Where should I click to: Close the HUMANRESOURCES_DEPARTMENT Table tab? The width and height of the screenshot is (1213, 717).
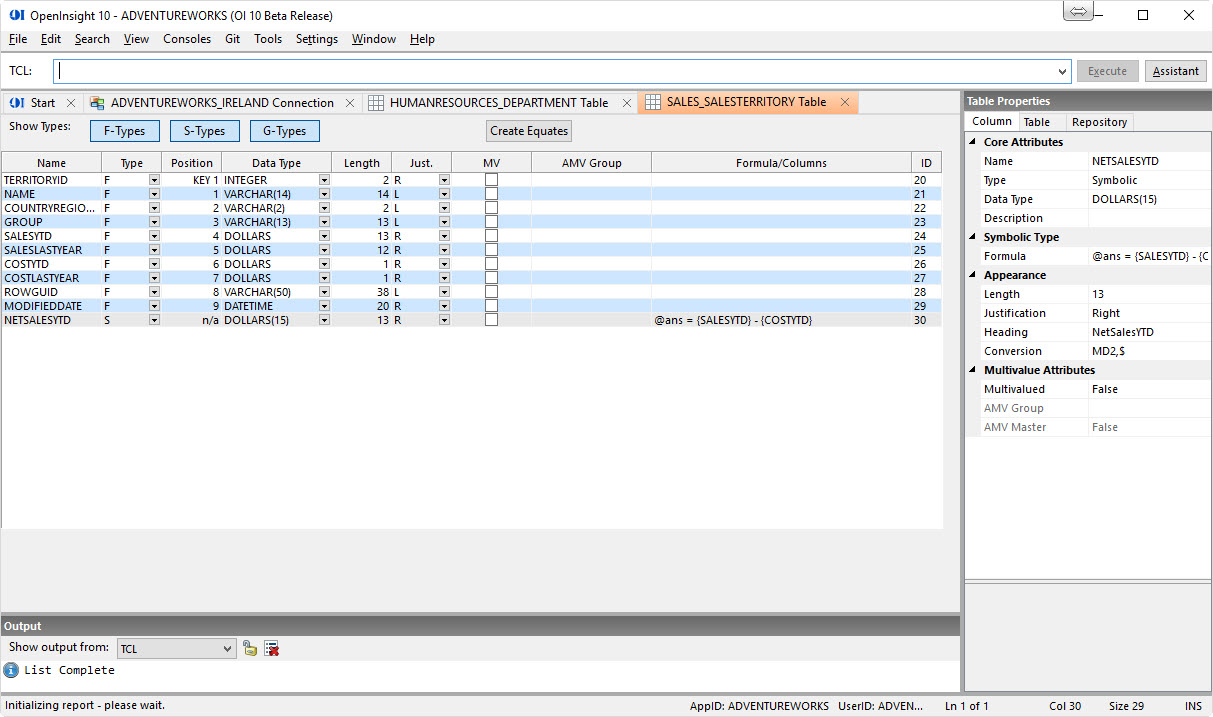click(627, 103)
